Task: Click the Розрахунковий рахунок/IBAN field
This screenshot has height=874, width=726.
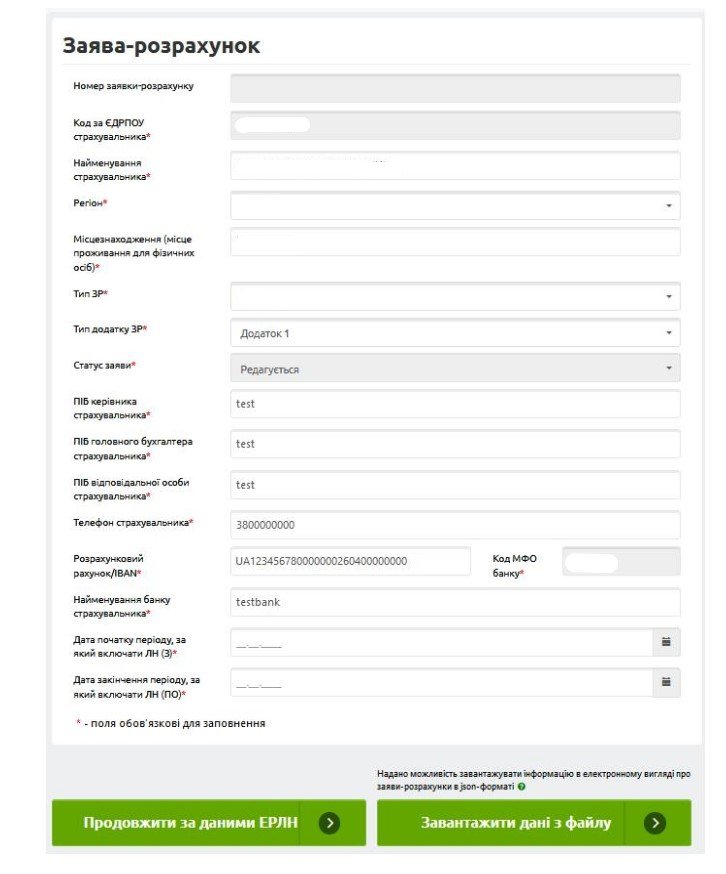Action: (x=350, y=561)
